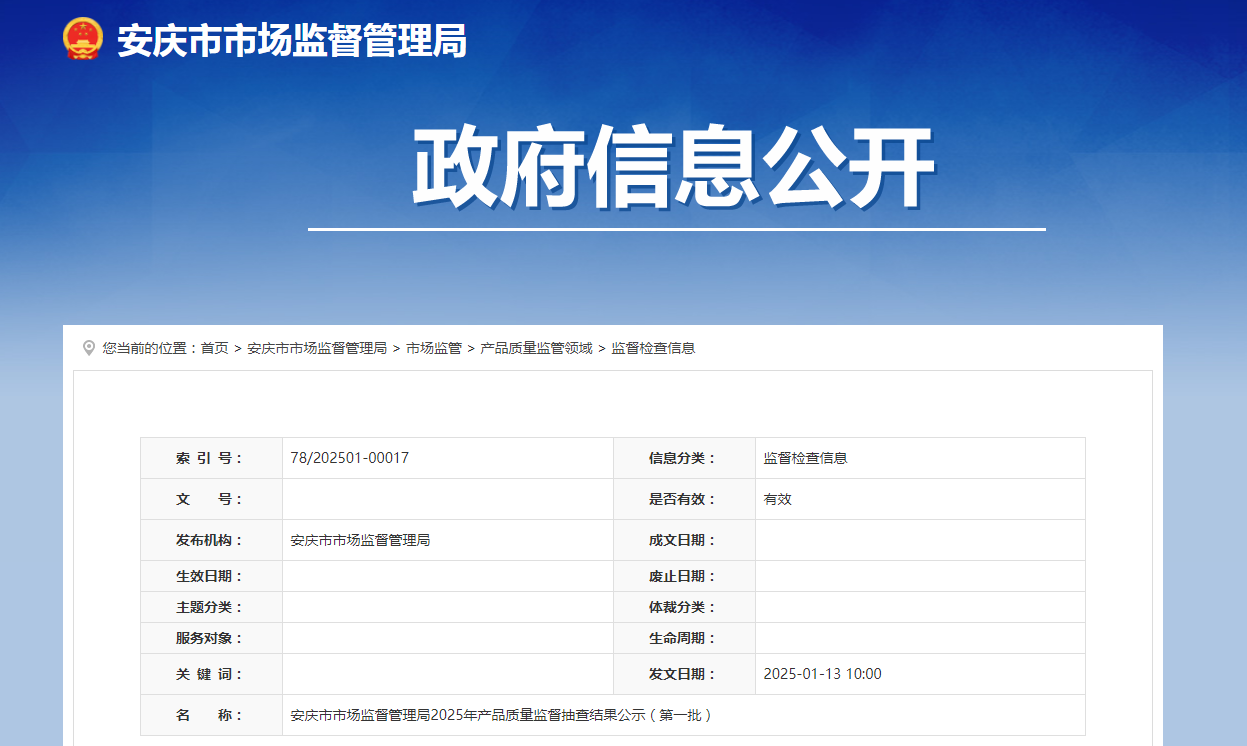
Task: Navigate to 监督检查信息 breadcrumb link
Action: [654, 348]
